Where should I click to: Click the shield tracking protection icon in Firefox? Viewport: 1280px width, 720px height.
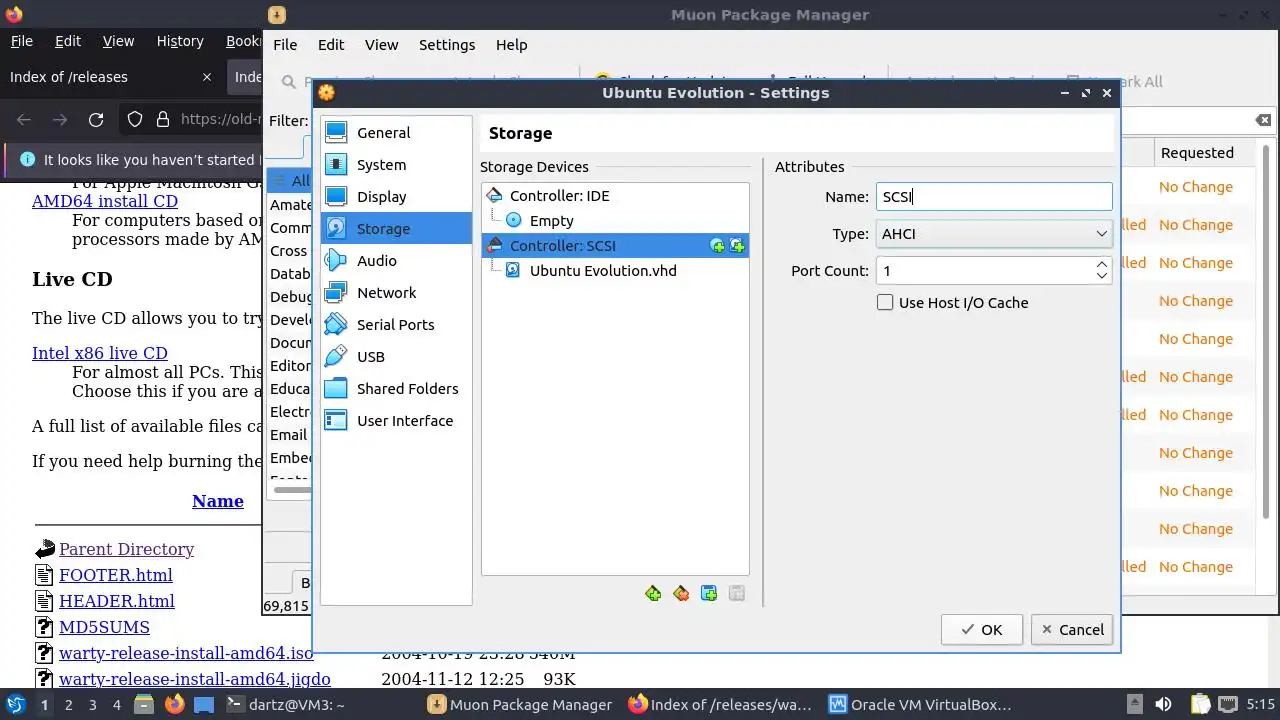coord(135,120)
